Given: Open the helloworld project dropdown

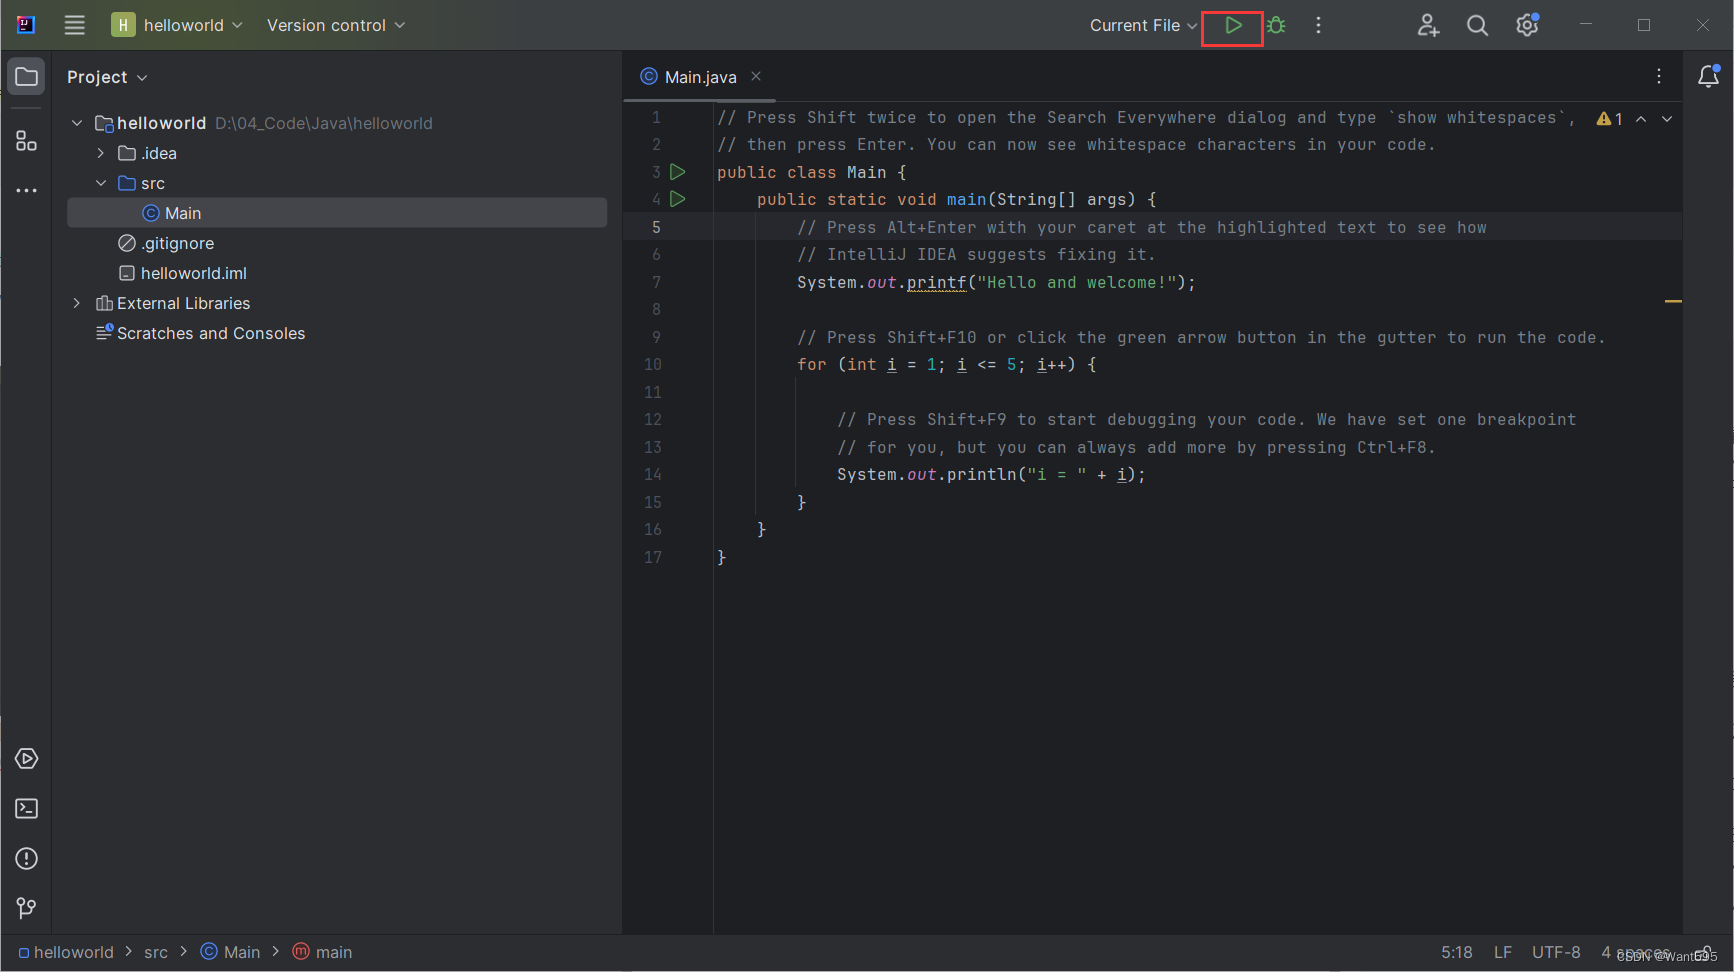Looking at the screenshot, I should (177, 25).
